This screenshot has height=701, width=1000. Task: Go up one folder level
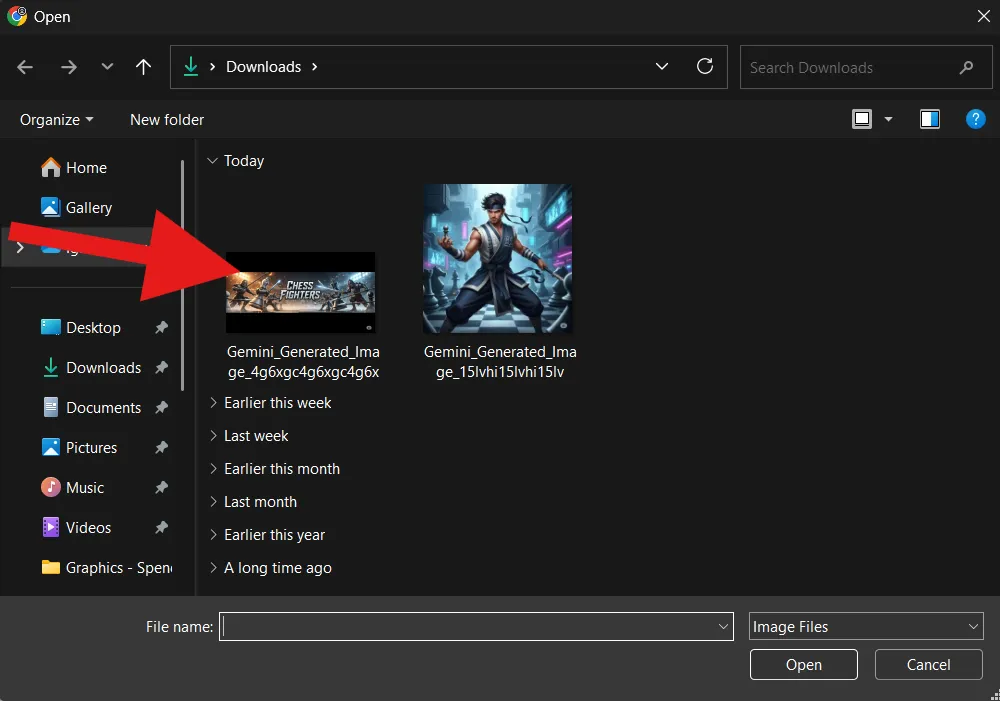click(x=143, y=66)
